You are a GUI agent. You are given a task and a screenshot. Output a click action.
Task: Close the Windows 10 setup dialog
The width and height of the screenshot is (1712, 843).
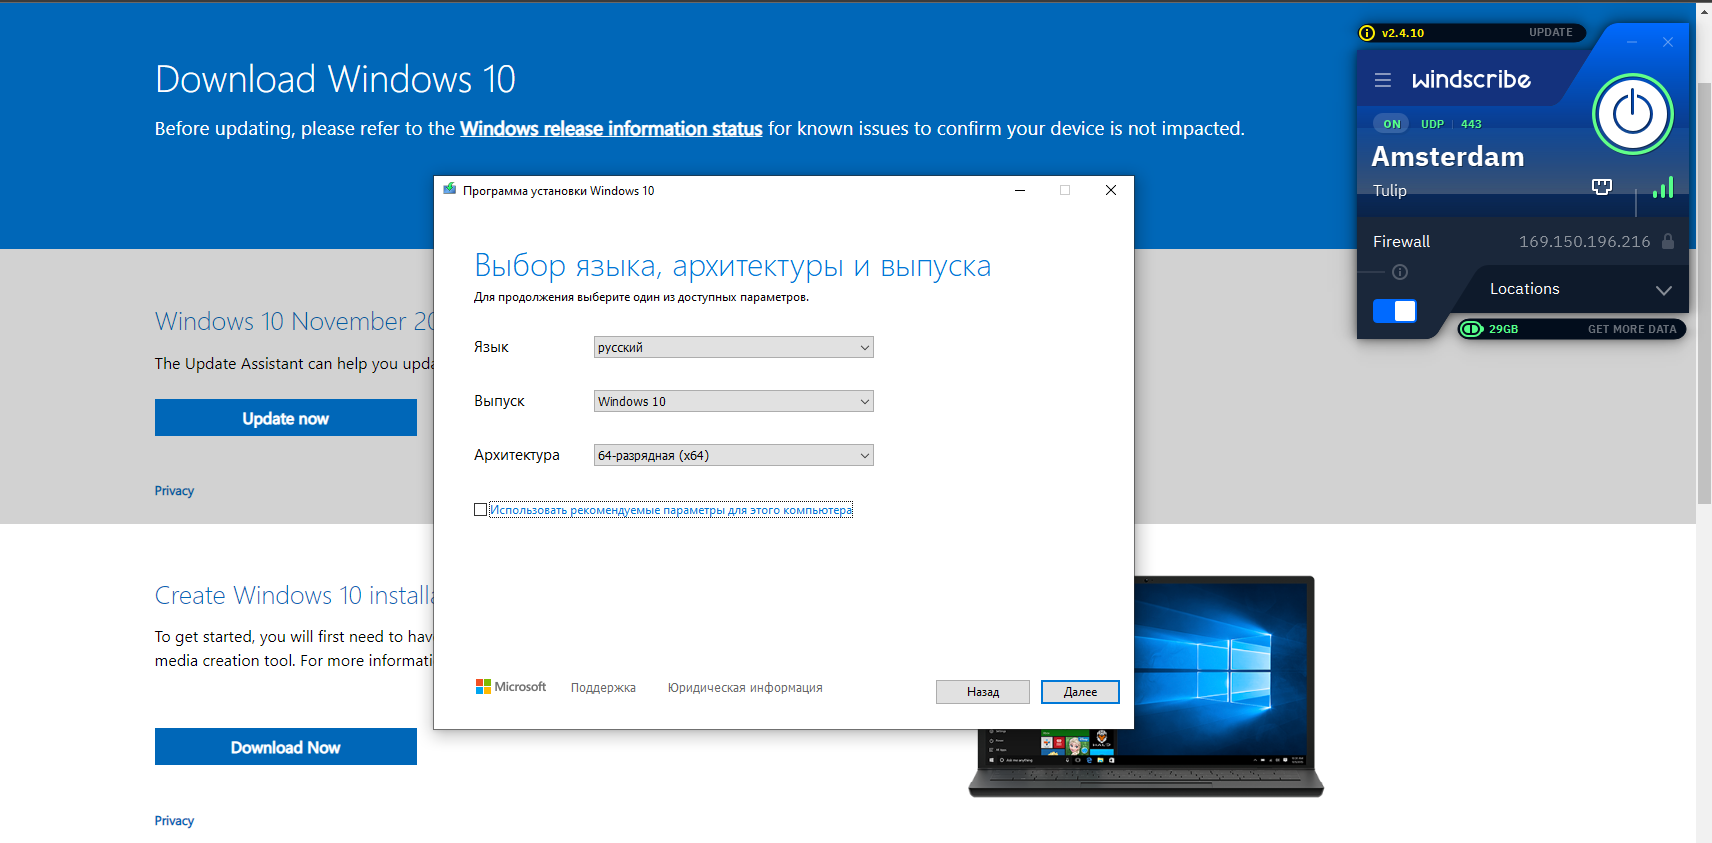coord(1110,190)
